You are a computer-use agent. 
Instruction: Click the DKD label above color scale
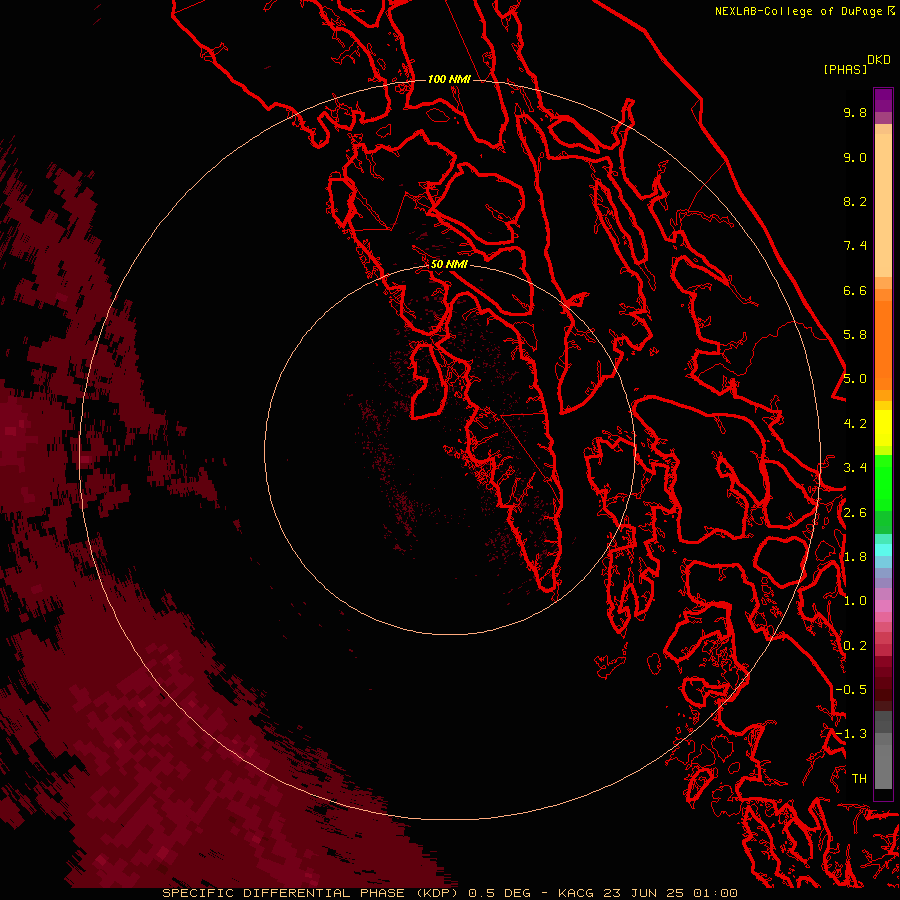tap(879, 60)
